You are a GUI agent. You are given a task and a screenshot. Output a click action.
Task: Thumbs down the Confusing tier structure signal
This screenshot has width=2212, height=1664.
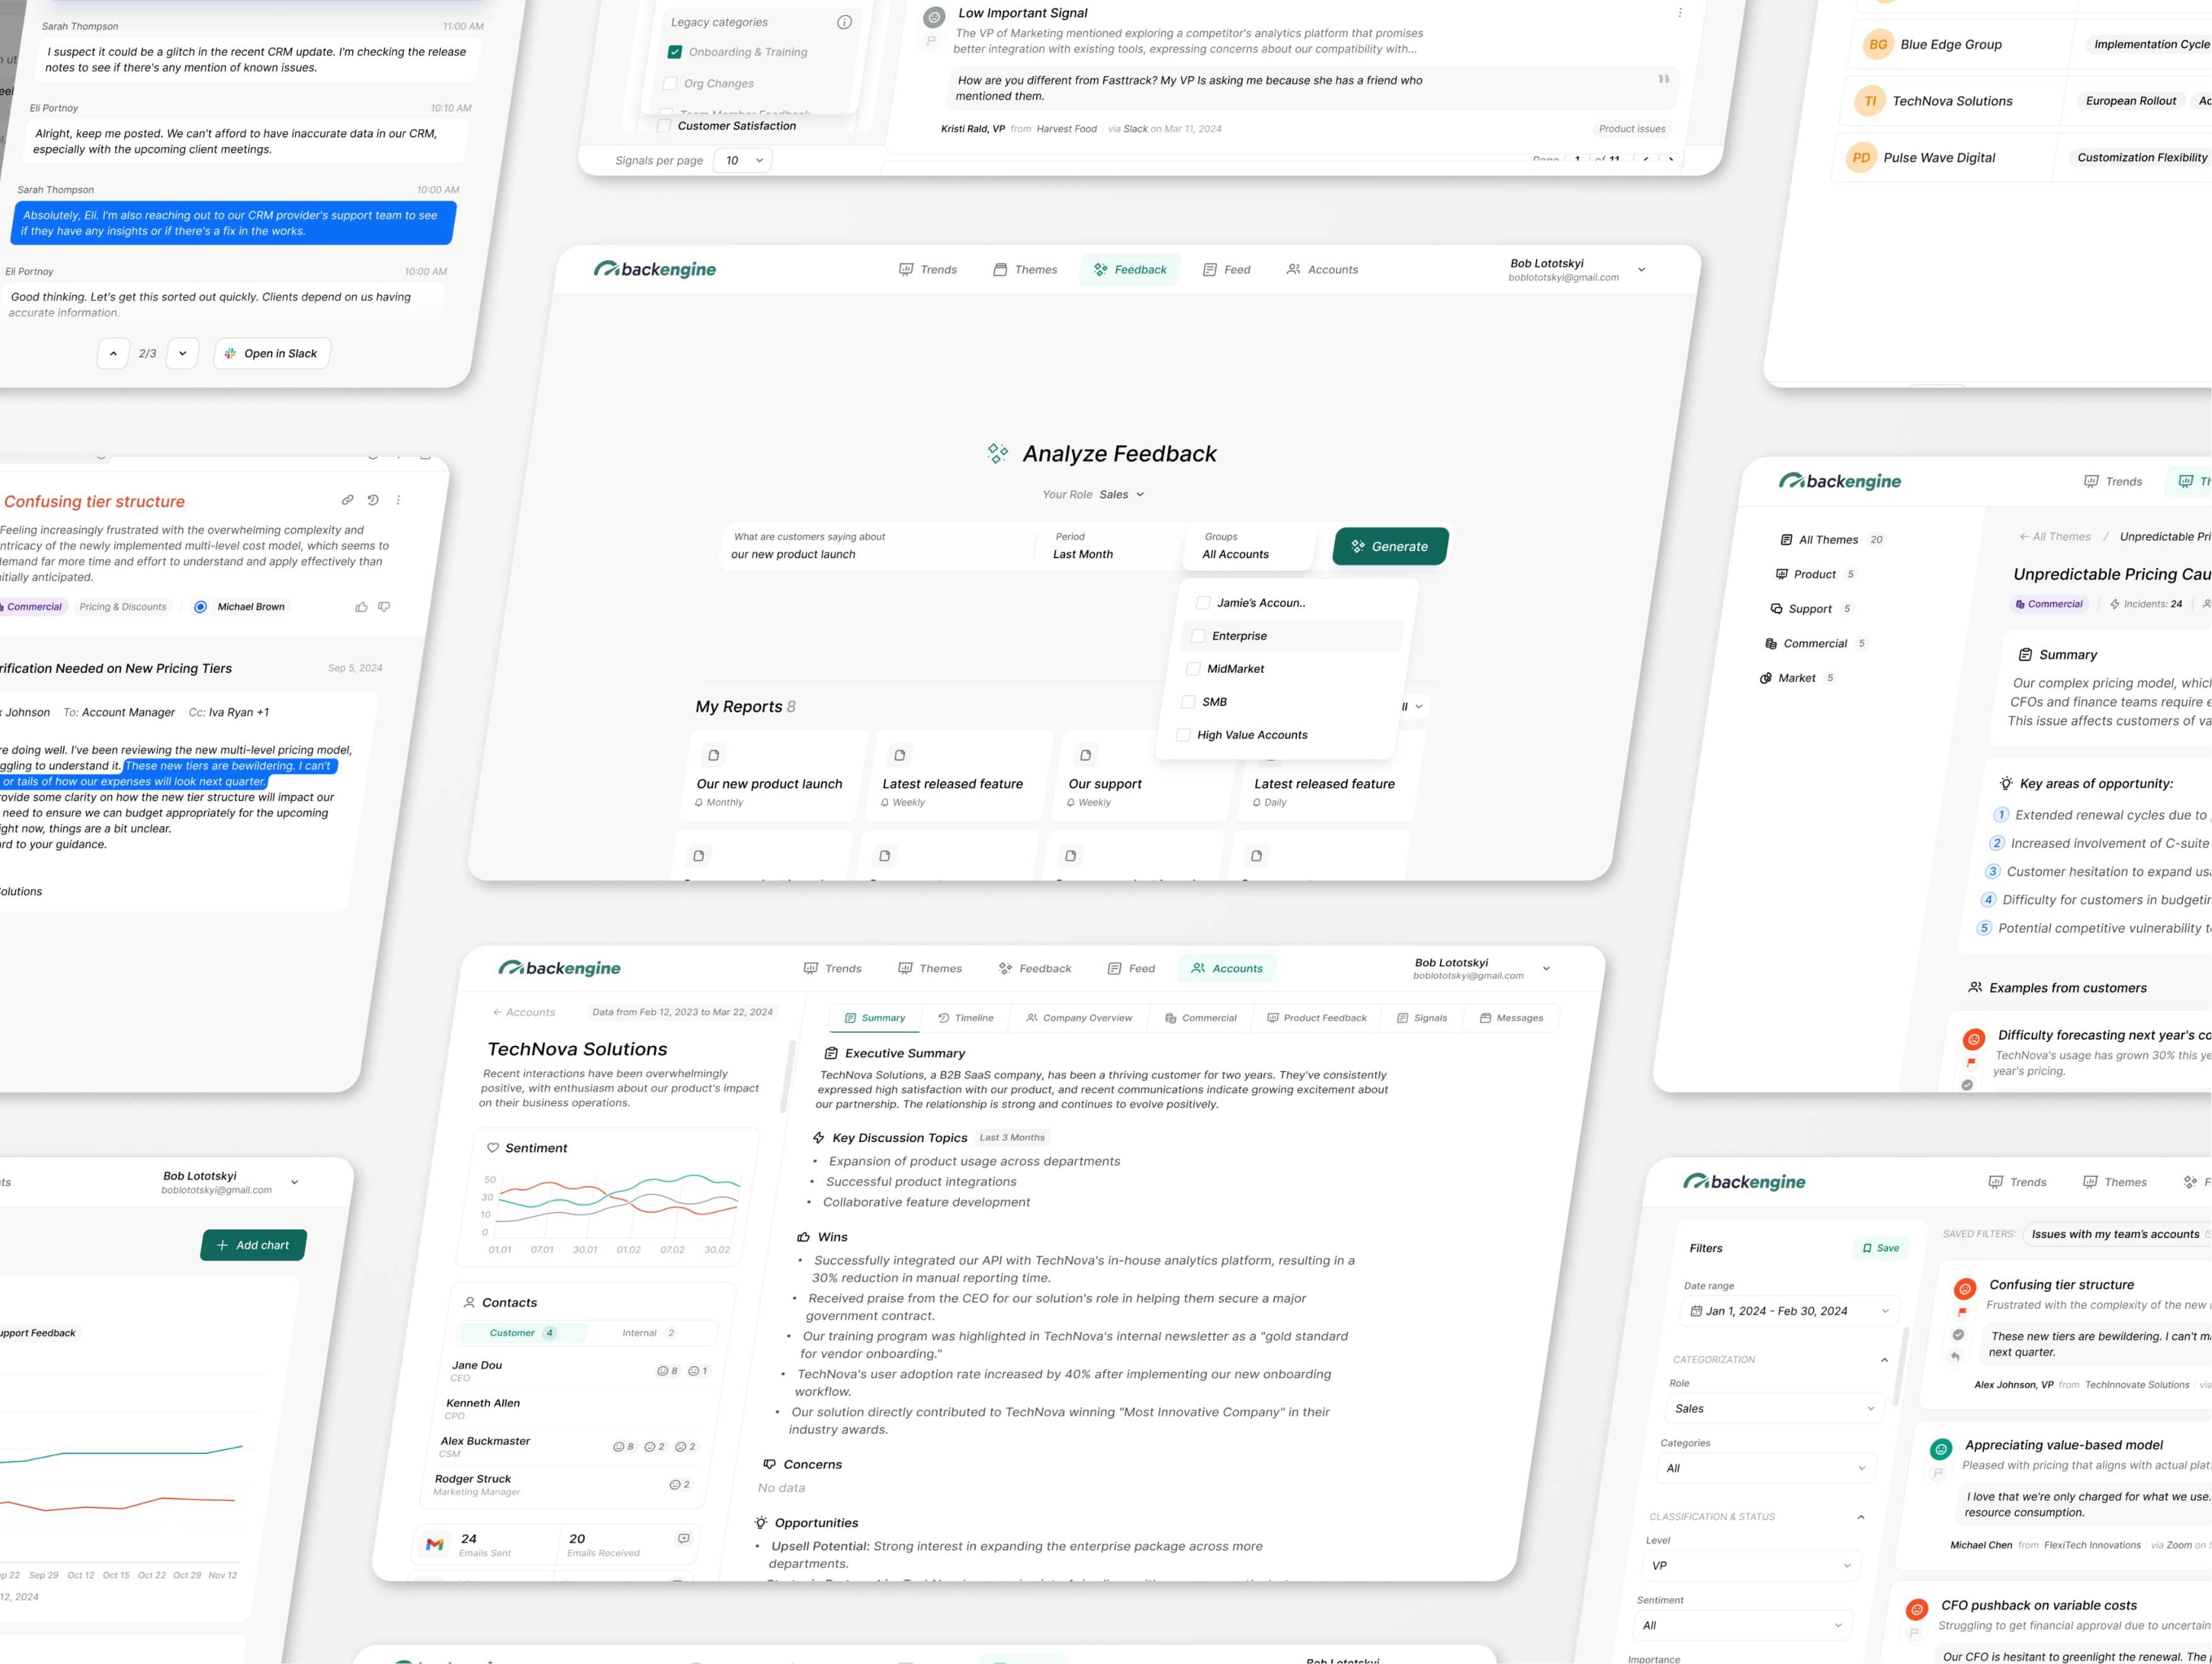tap(384, 607)
